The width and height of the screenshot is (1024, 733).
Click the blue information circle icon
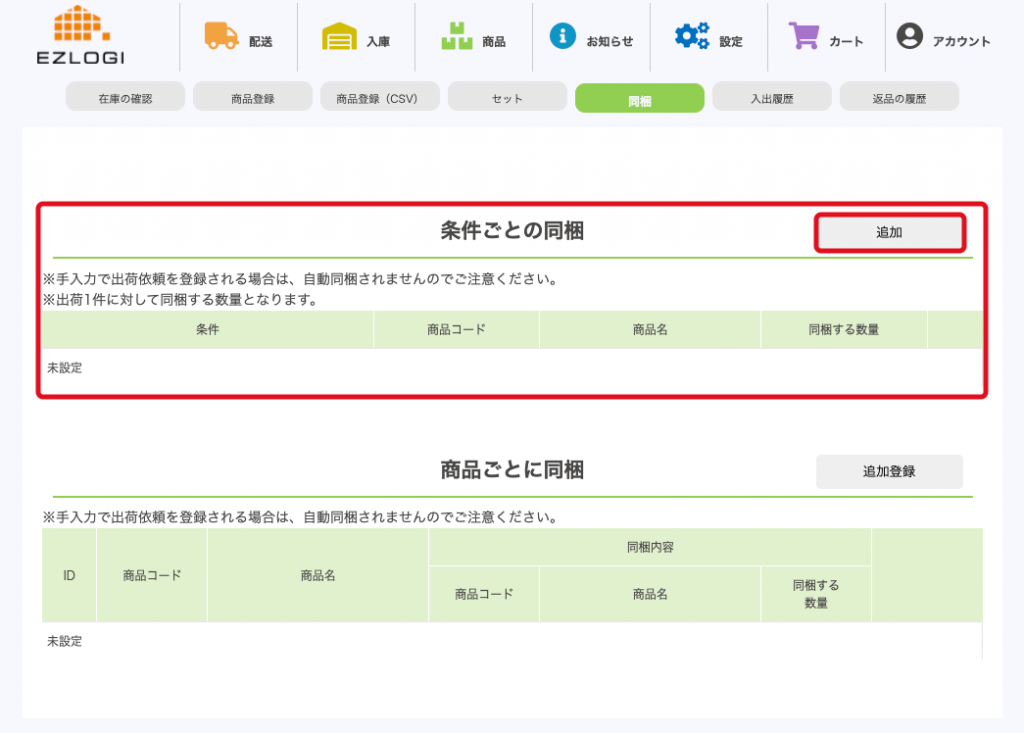[x=563, y=36]
